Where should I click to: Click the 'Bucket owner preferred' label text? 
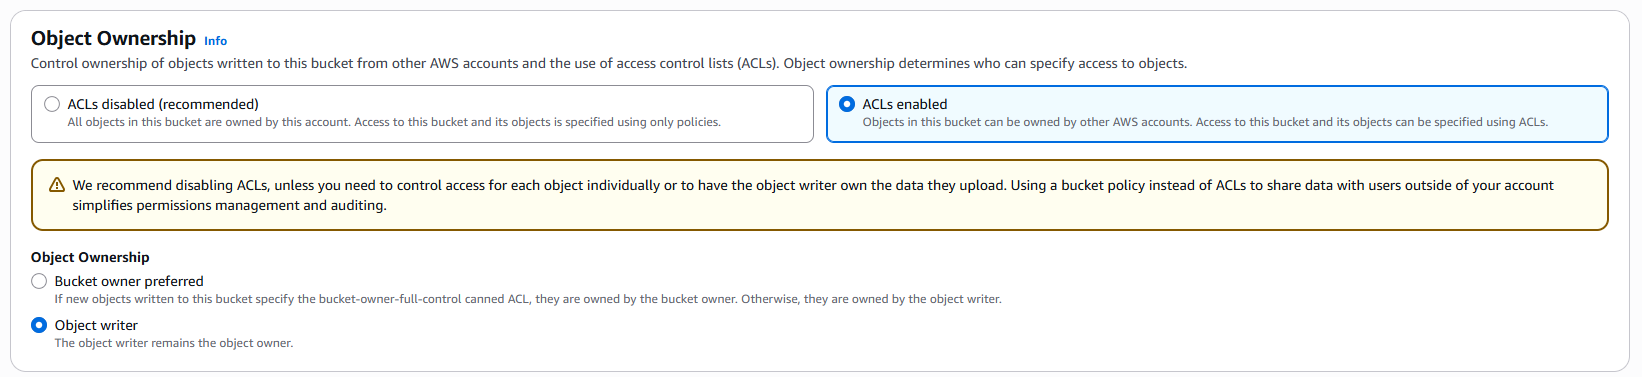(129, 281)
